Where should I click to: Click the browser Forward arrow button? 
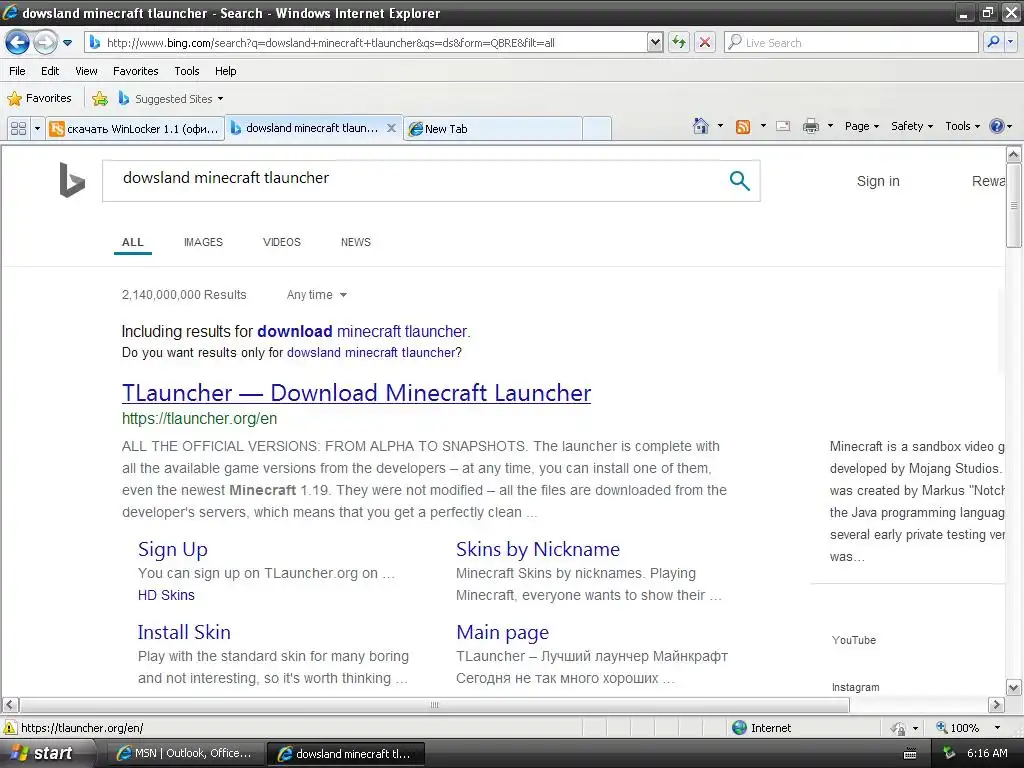(x=45, y=43)
